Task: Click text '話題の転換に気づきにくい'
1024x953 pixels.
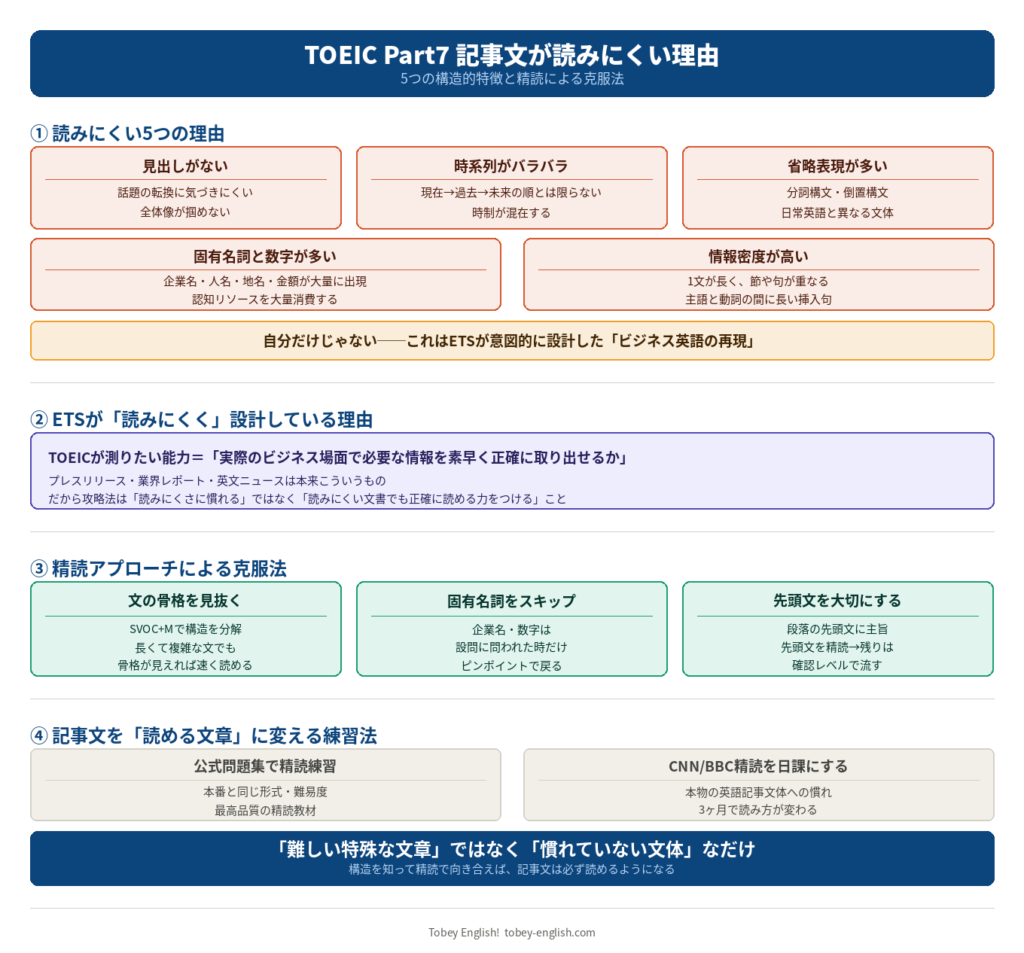Action: [x=185, y=193]
